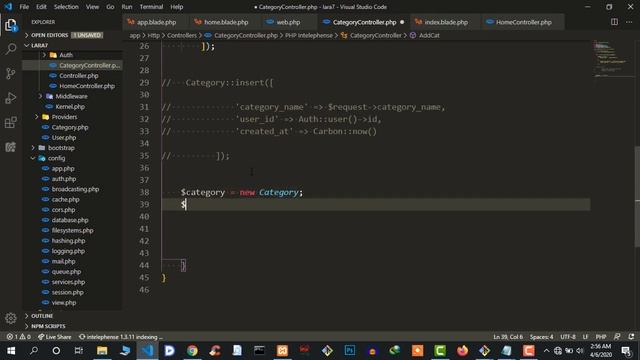The height and width of the screenshot is (360, 640).
Task: Open the Run and Debug view
Action: (11, 98)
